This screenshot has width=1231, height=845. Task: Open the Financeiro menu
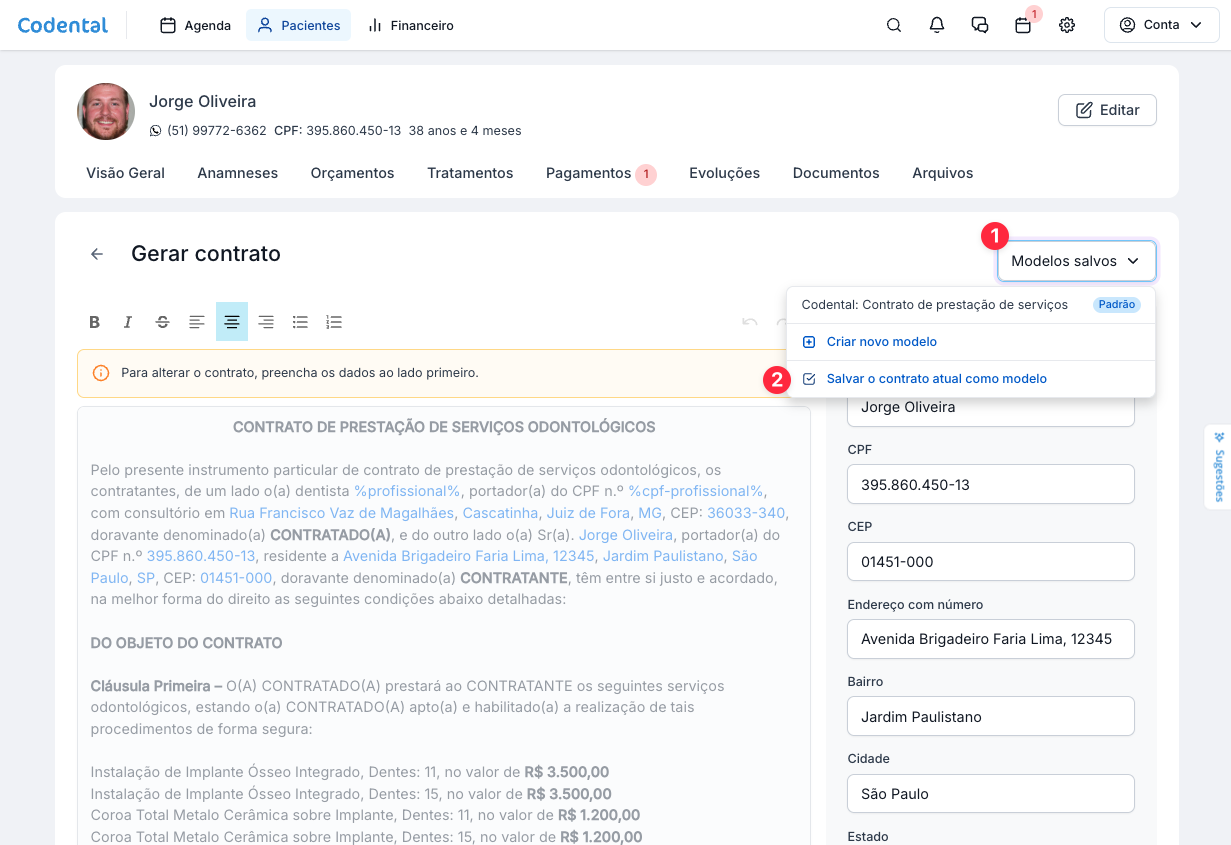point(411,25)
